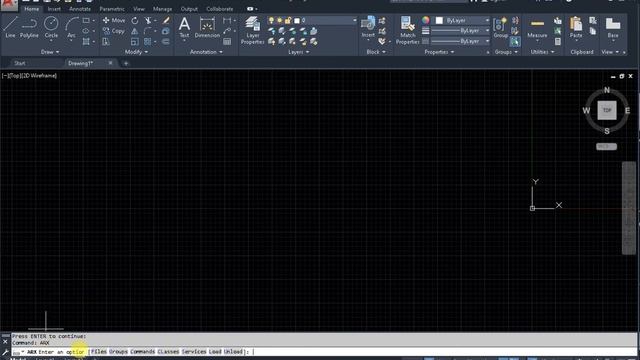Expand the Modify panel
640x360 pixels.
[136, 52]
